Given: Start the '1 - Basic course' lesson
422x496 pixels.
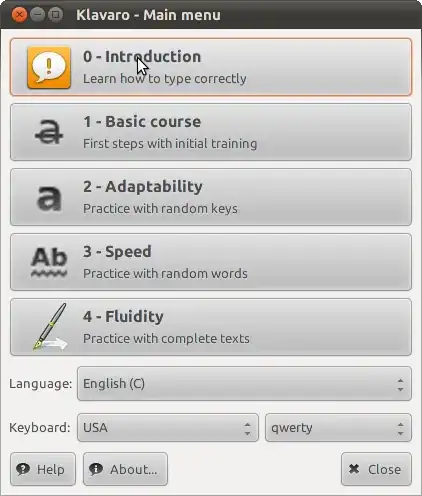Looking at the screenshot, I should 211,132.
